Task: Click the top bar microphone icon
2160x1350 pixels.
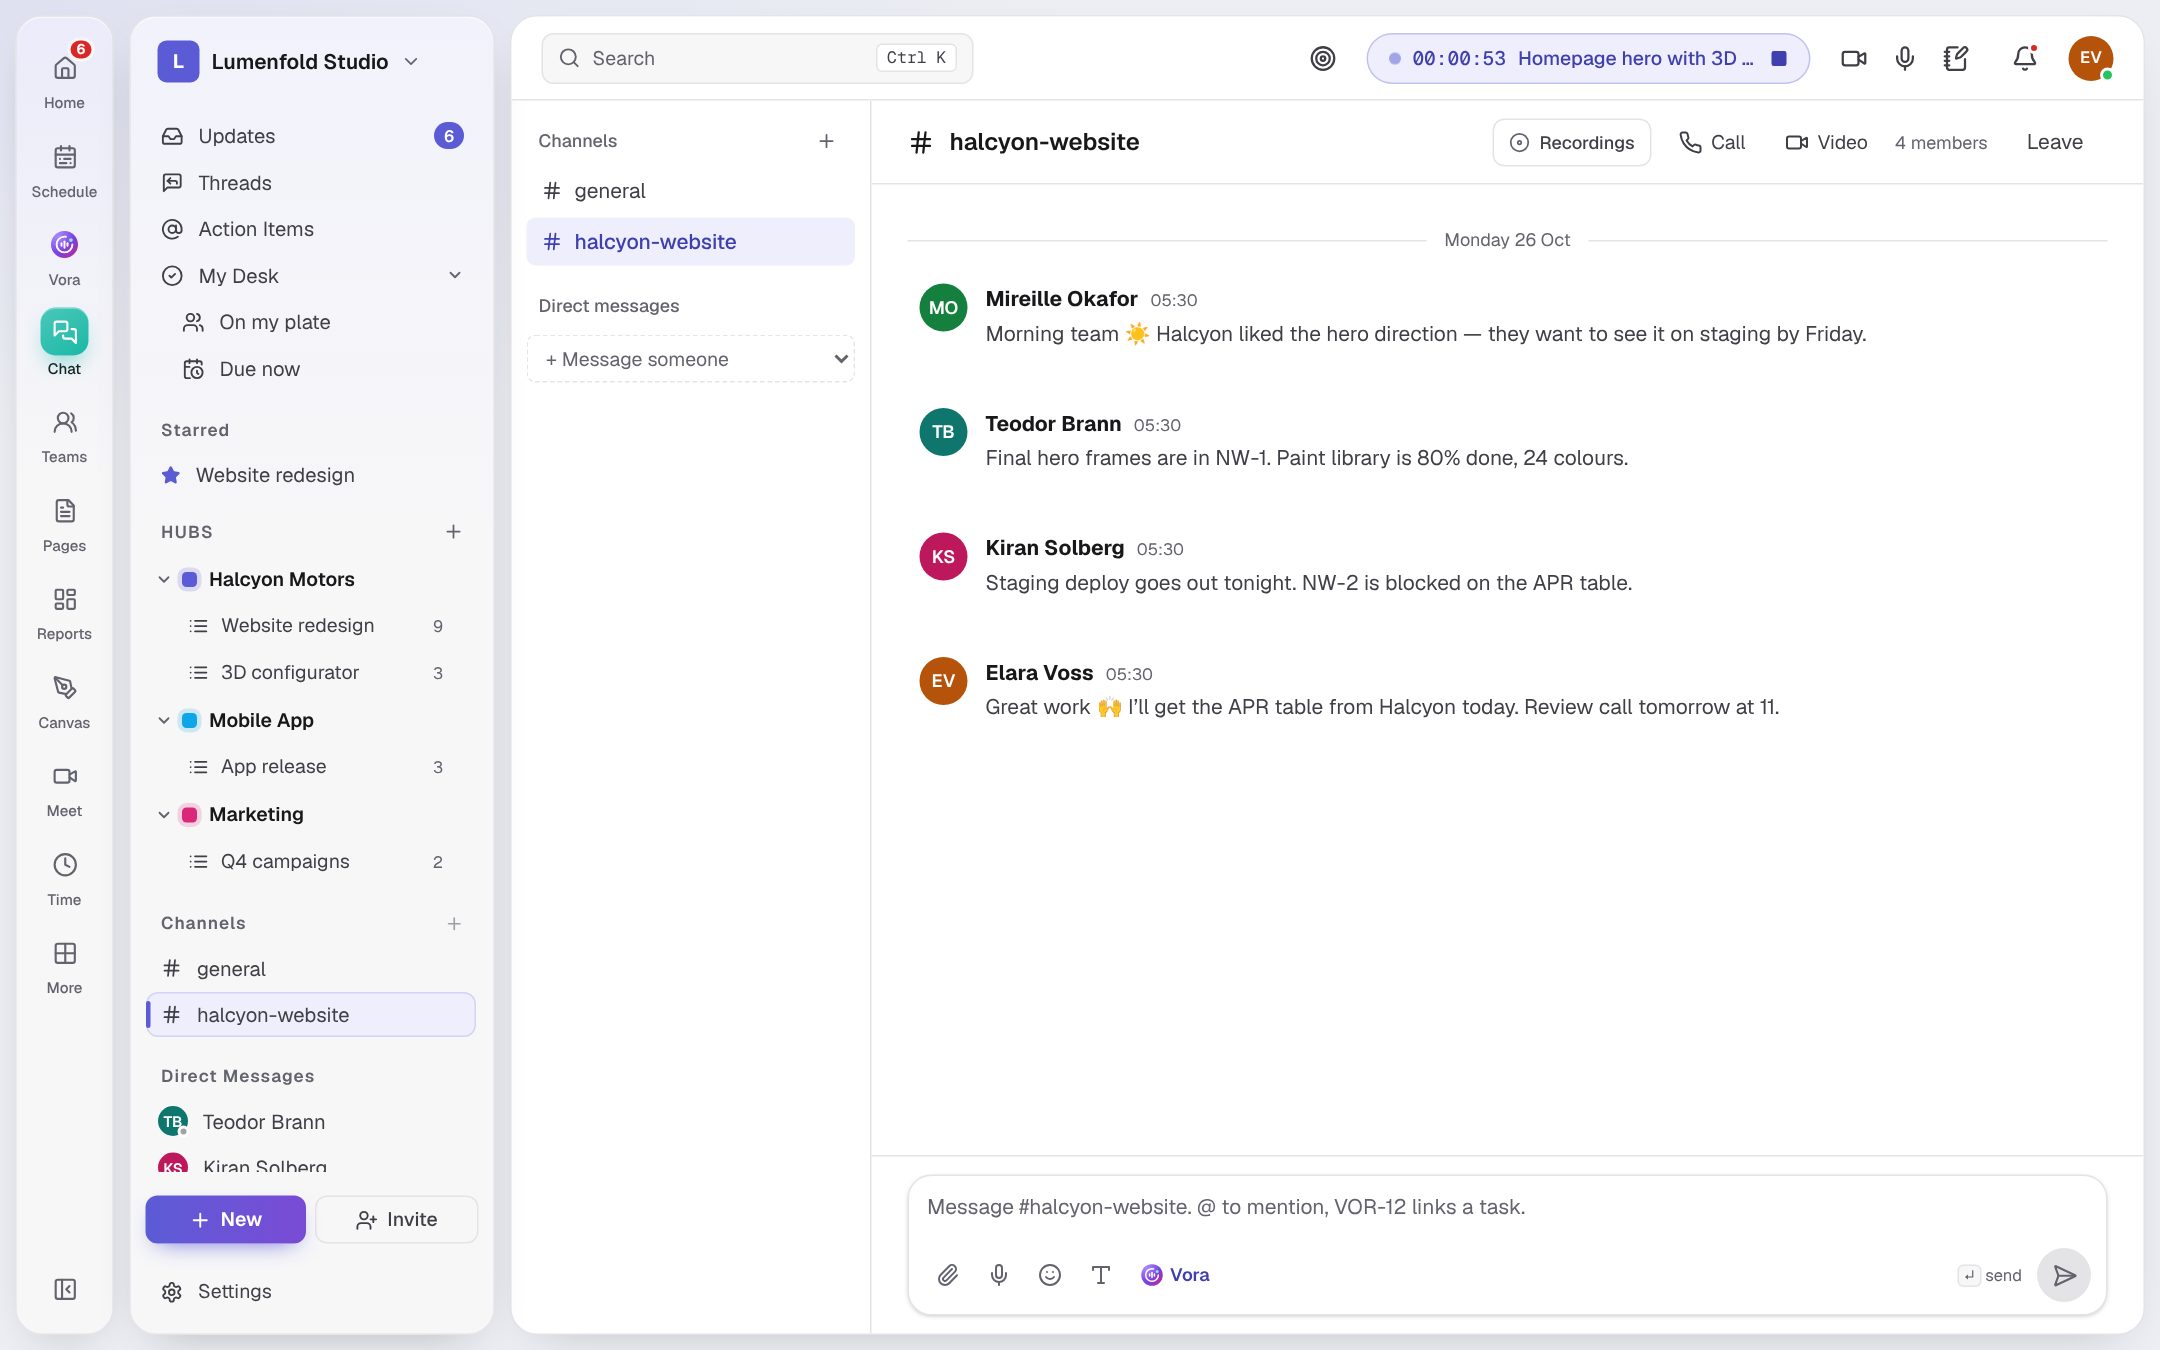Action: (1904, 58)
